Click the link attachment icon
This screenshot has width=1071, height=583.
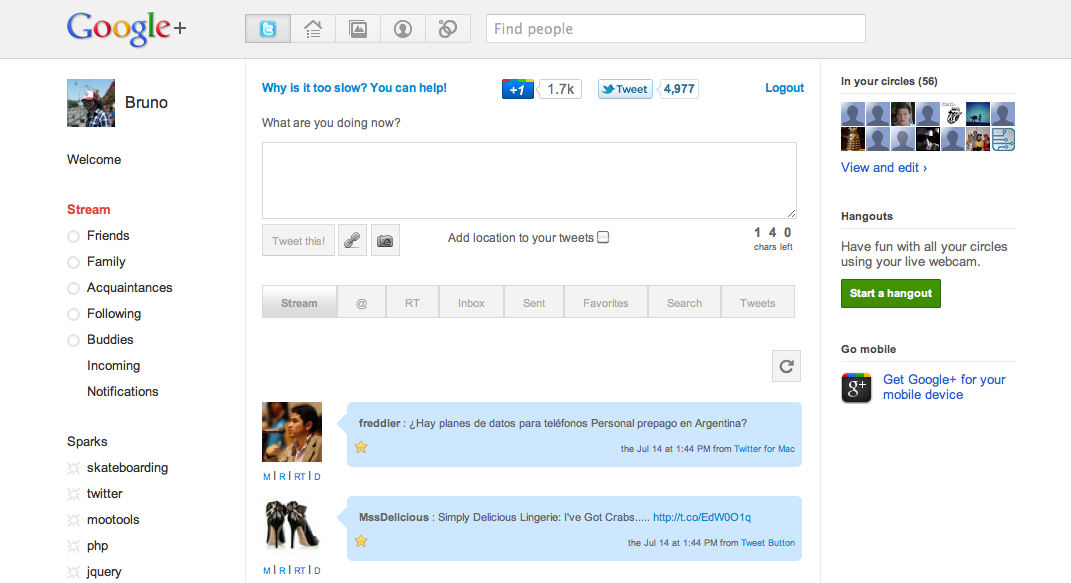pos(352,240)
